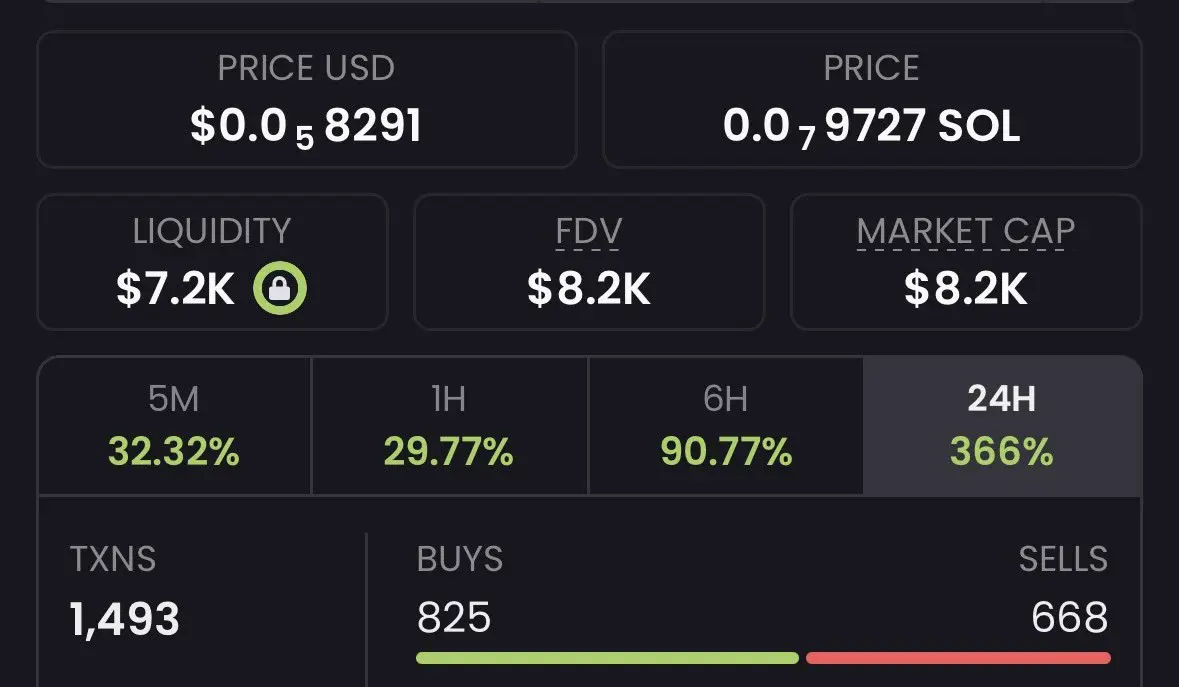Click the TXNS label
The image size is (1179, 687).
coord(113,559)
